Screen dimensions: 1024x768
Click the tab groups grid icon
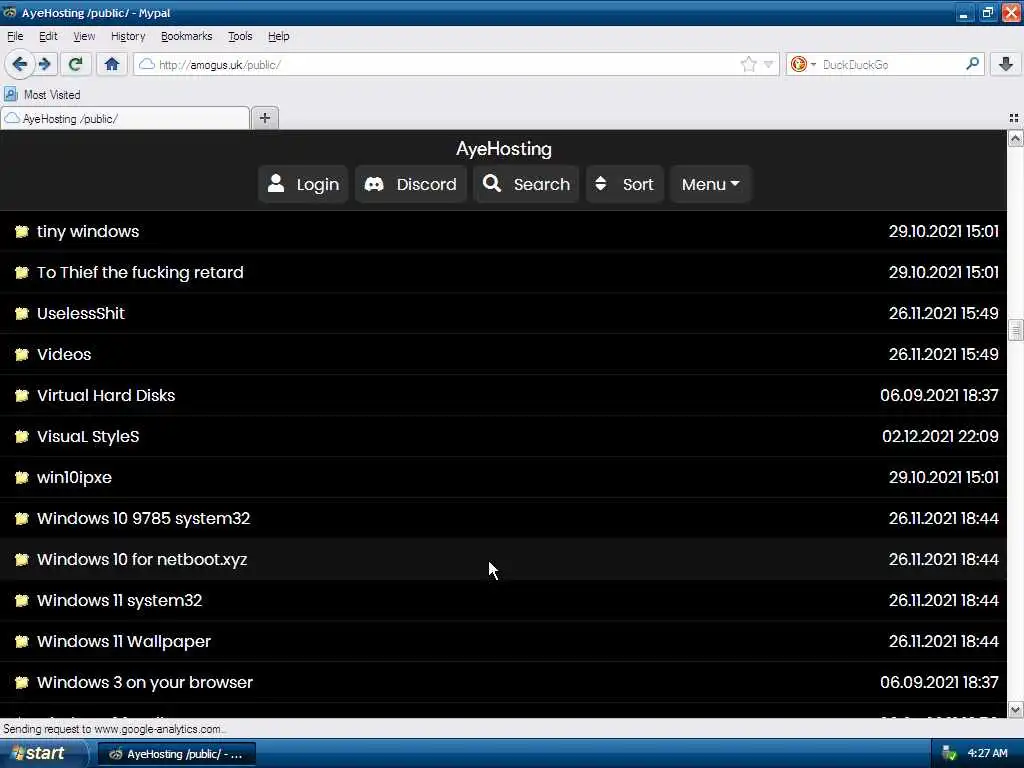1014,118
